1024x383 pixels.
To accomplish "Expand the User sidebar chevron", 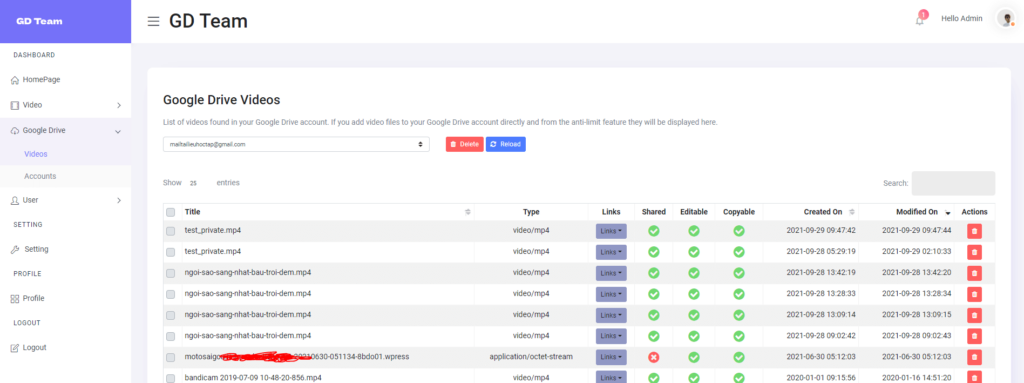I will tap(119, 200).
